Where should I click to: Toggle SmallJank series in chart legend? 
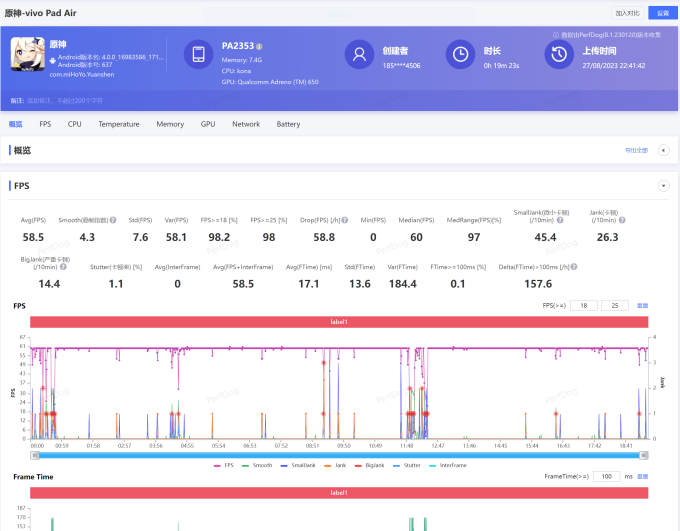pos(298,465)
